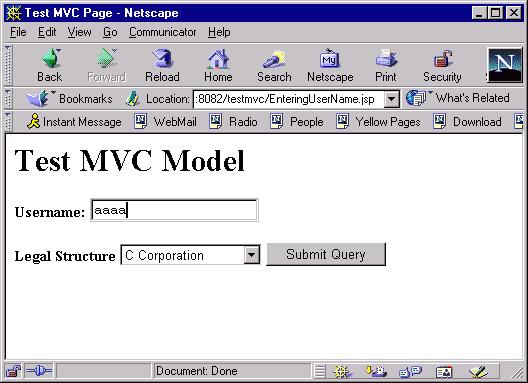Click the Search flashlight icon
This screenshot has width=528, height=383.
(x=274, y=59)
